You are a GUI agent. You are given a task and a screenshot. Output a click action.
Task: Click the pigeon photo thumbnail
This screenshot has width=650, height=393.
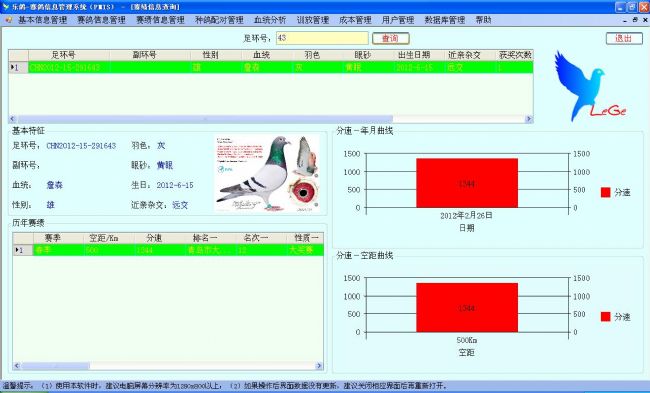pyautogui.click(x=267, y=173)
